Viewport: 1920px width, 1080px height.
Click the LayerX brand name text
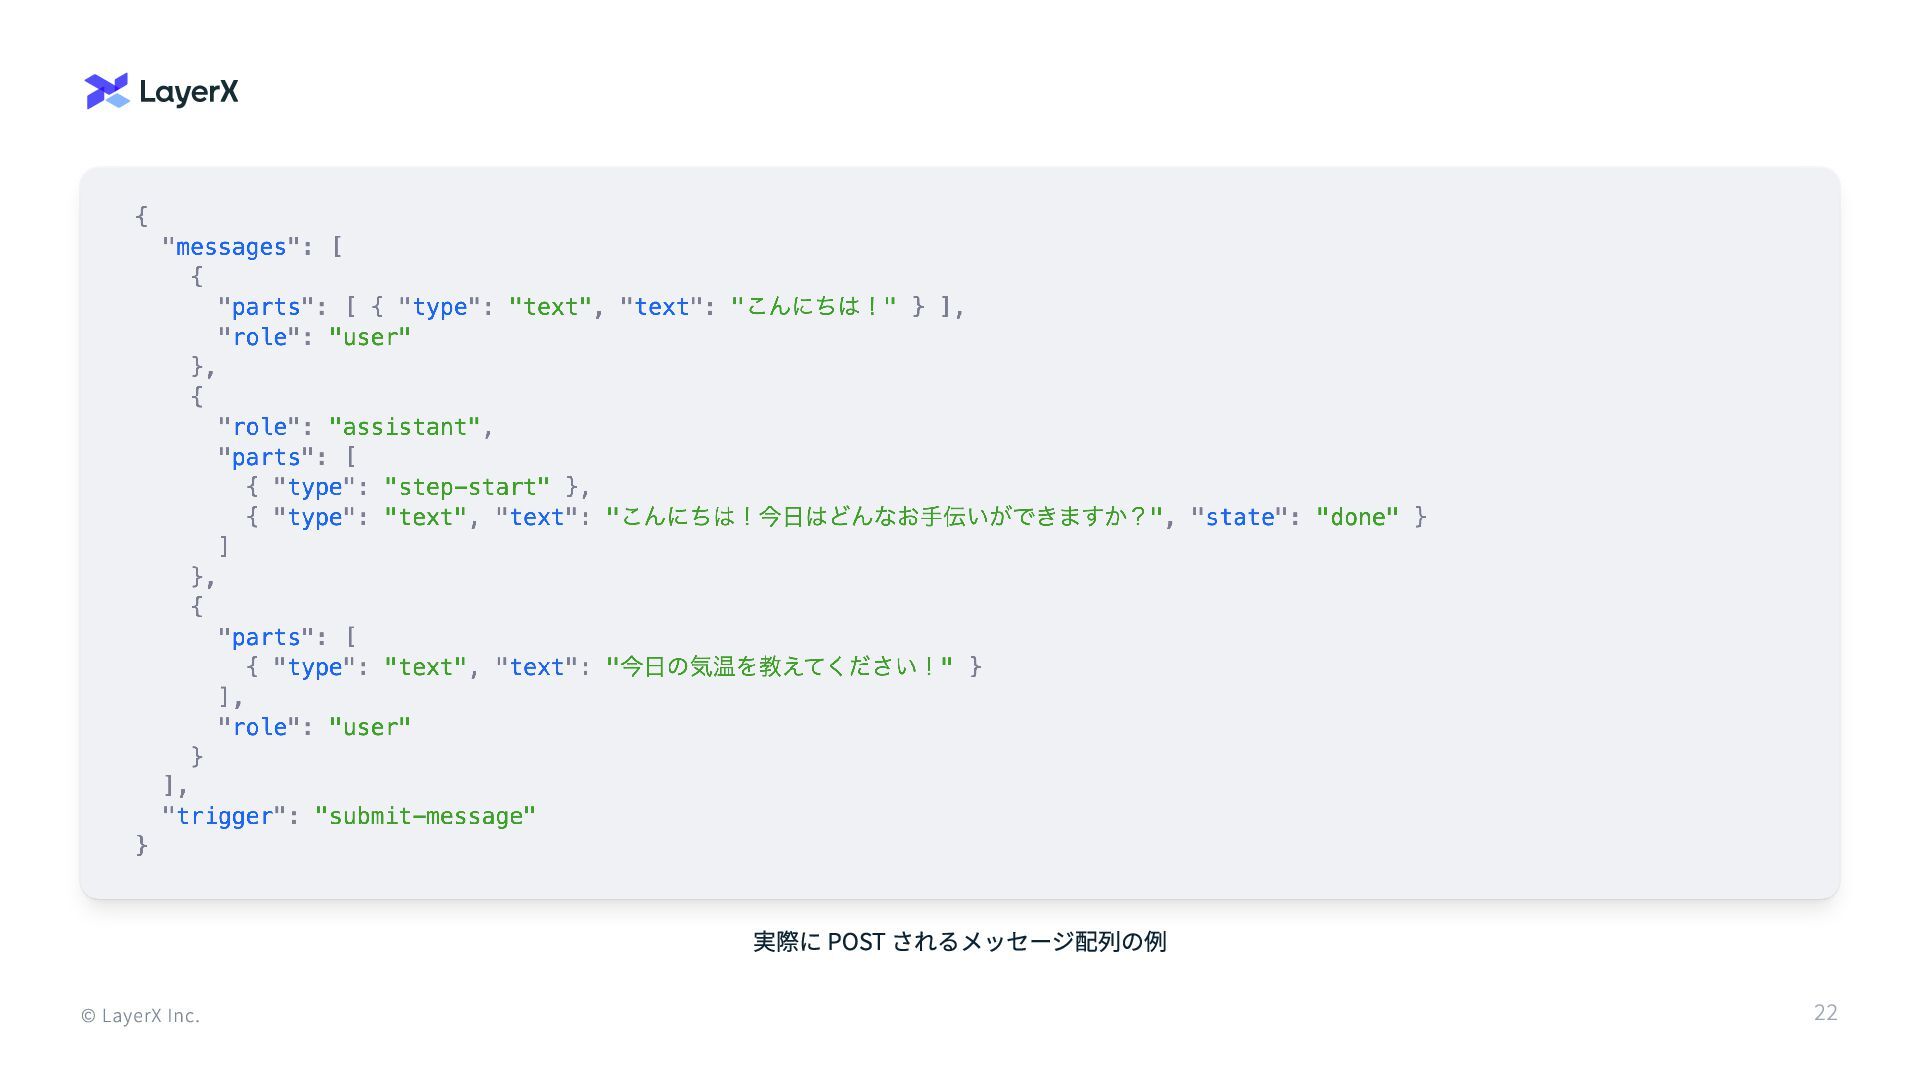point(189,92)
